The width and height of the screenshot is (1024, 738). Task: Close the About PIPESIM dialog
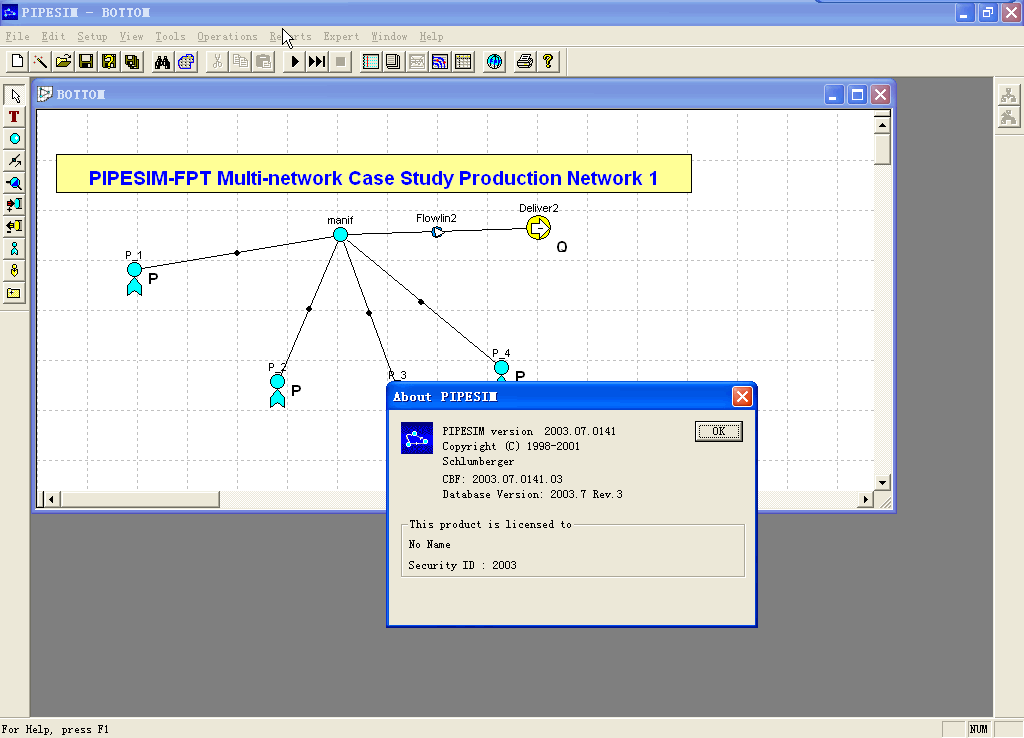[x=742, y=396]
